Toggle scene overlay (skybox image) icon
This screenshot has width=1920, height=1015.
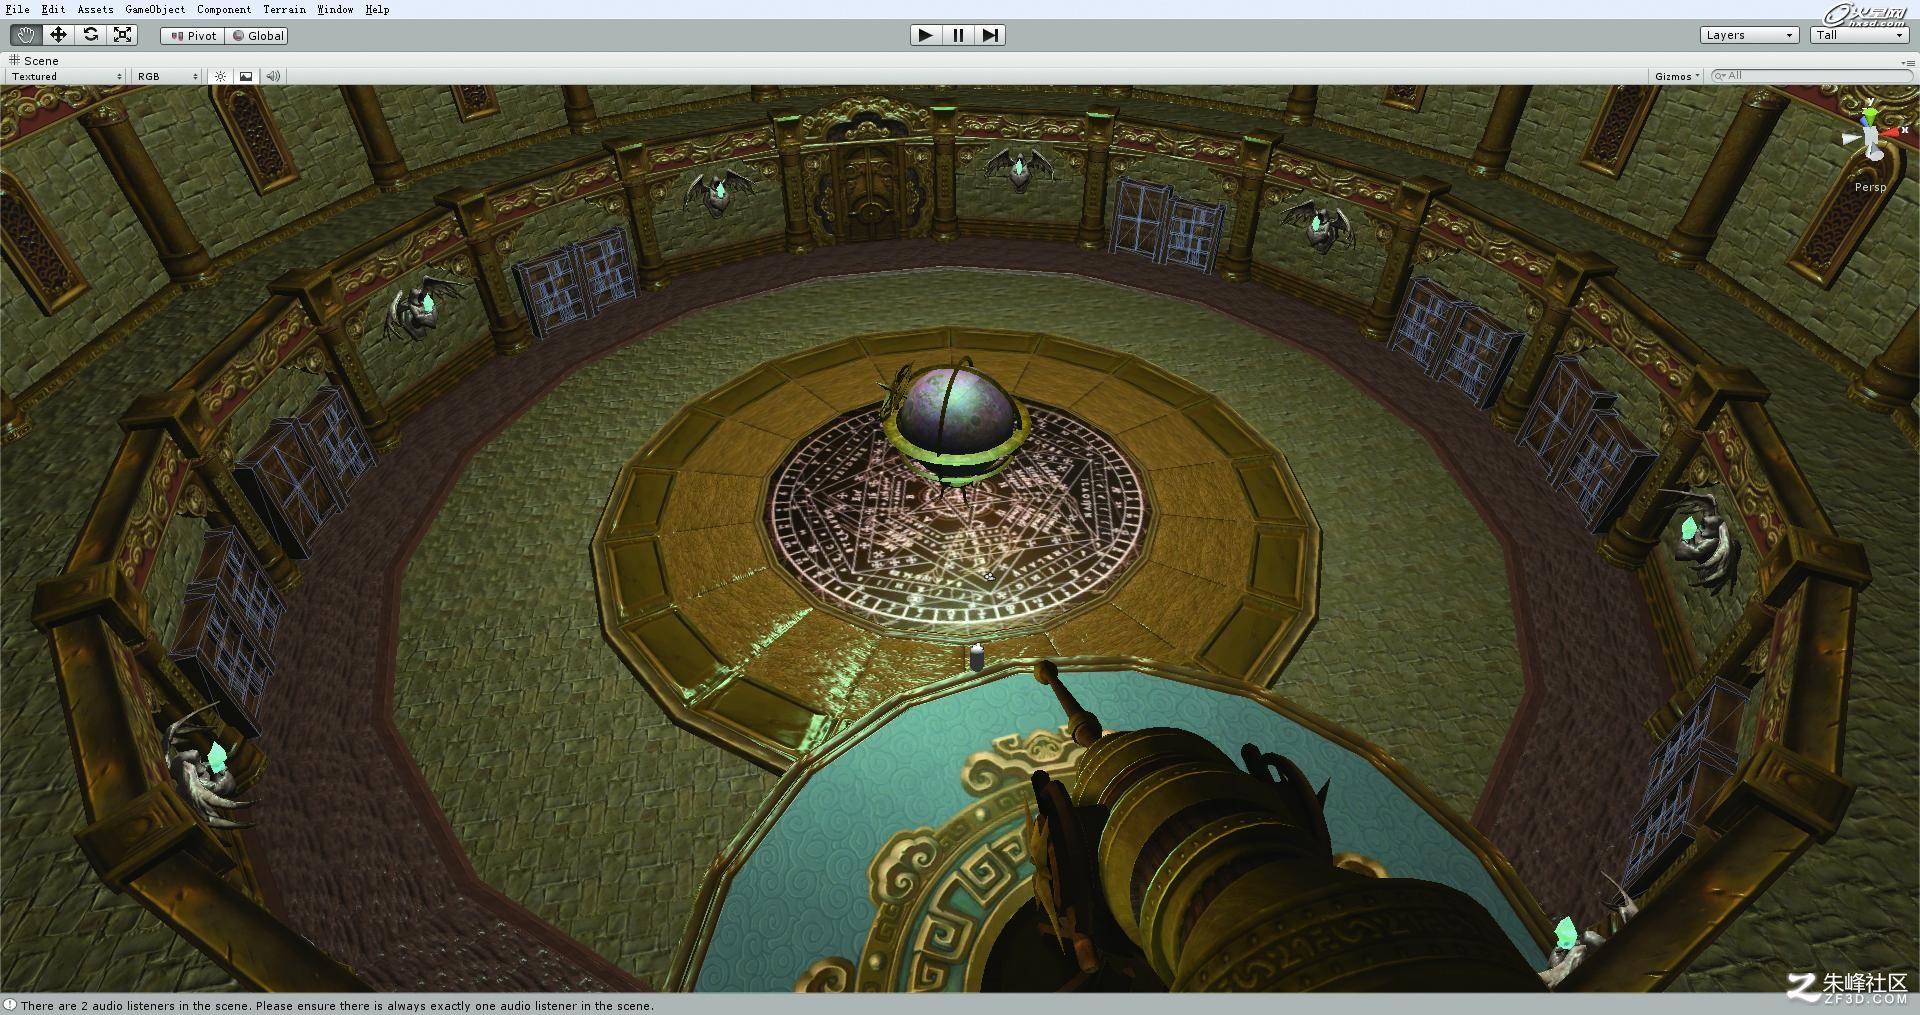(x=246, y=76)
